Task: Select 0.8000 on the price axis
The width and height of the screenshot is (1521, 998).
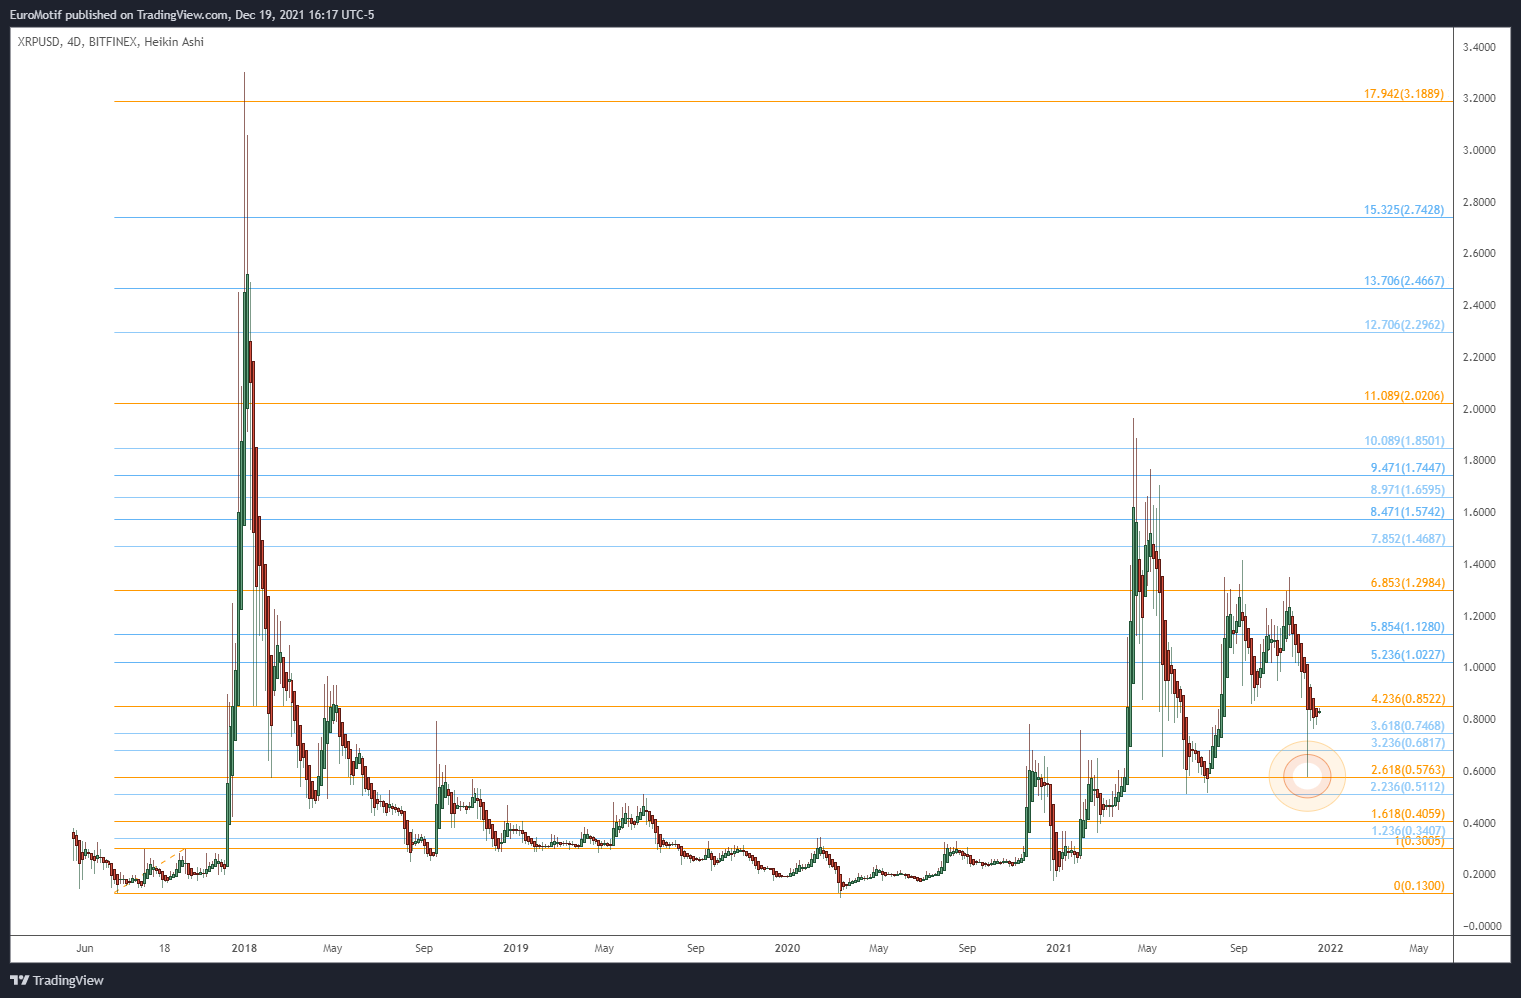Action: coord(1479,719)
